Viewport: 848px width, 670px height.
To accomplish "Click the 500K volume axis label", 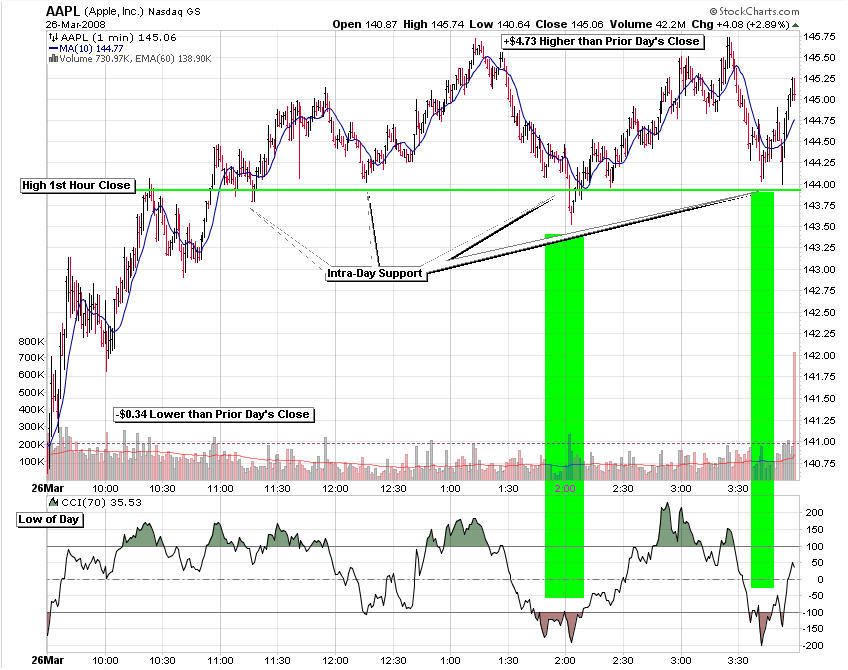I will tap(32, 393).
